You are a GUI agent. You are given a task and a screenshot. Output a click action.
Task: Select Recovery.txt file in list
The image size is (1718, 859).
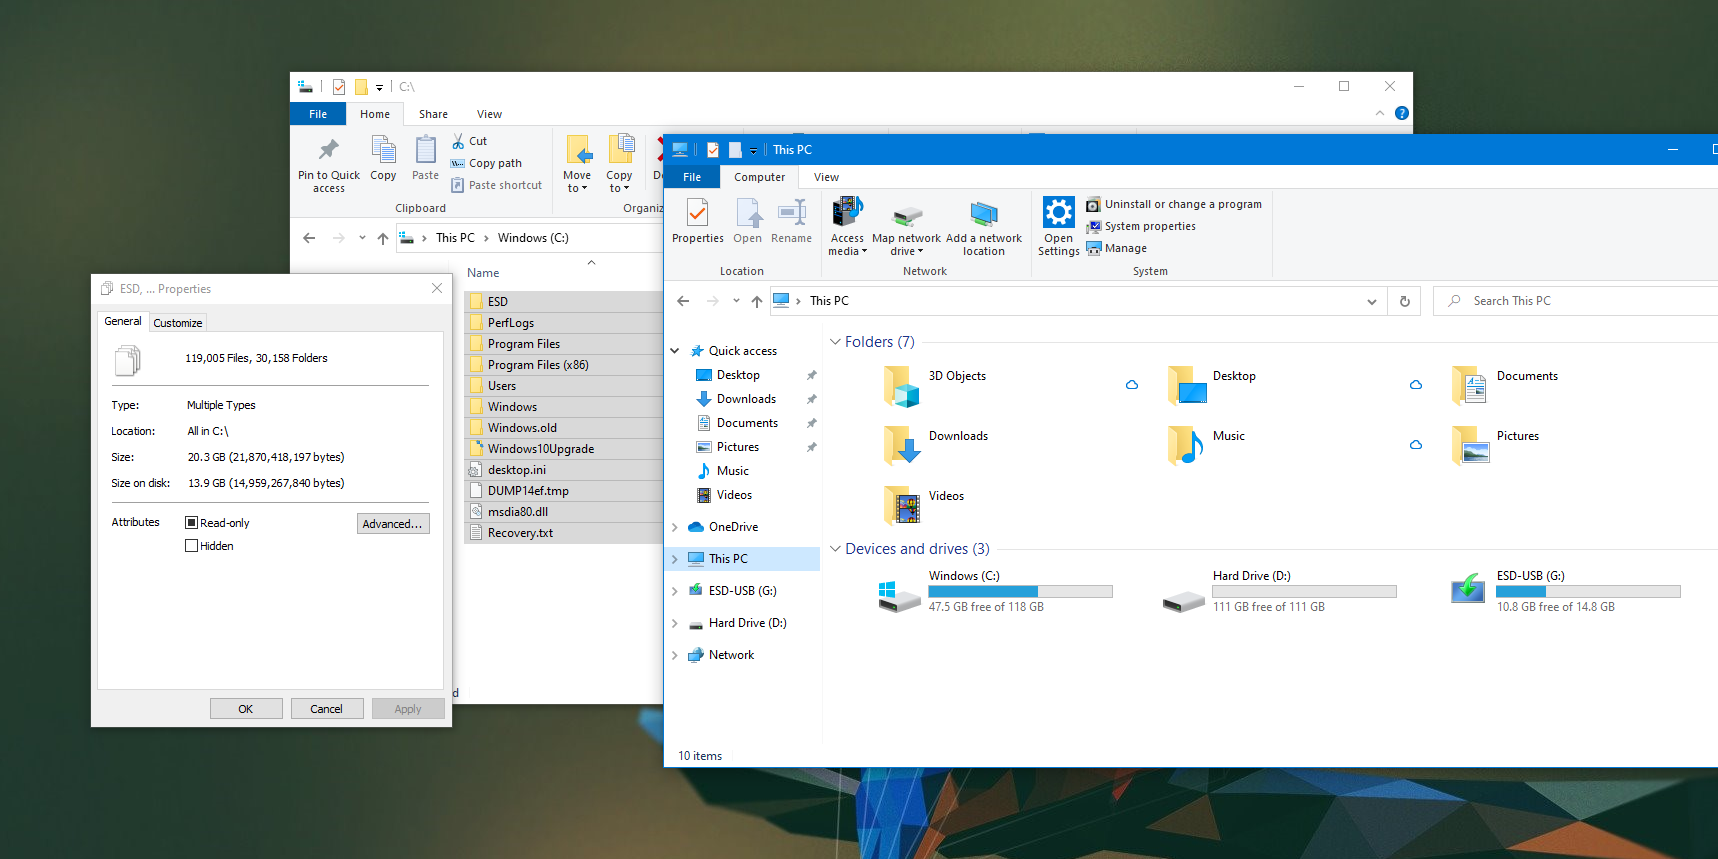coord(565,533)
